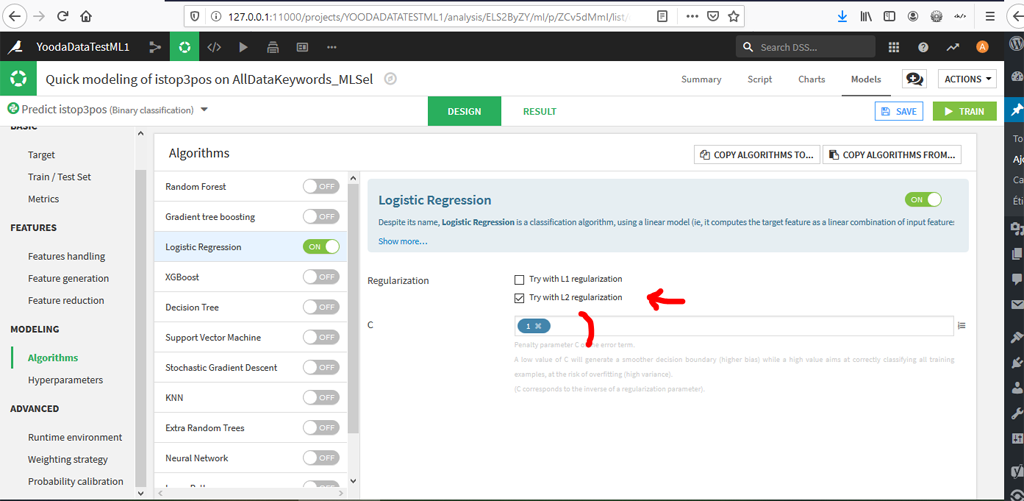Click the list-mode icon beside the C field
This screenshot has width=1024, height=501.
click(961, 325)
